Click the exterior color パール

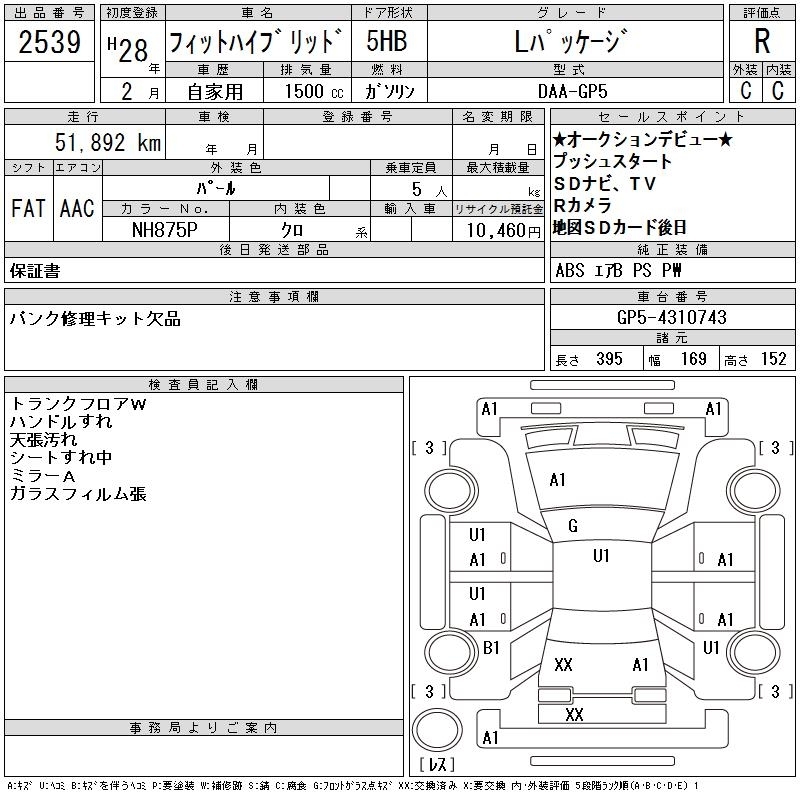coord(216,188)
